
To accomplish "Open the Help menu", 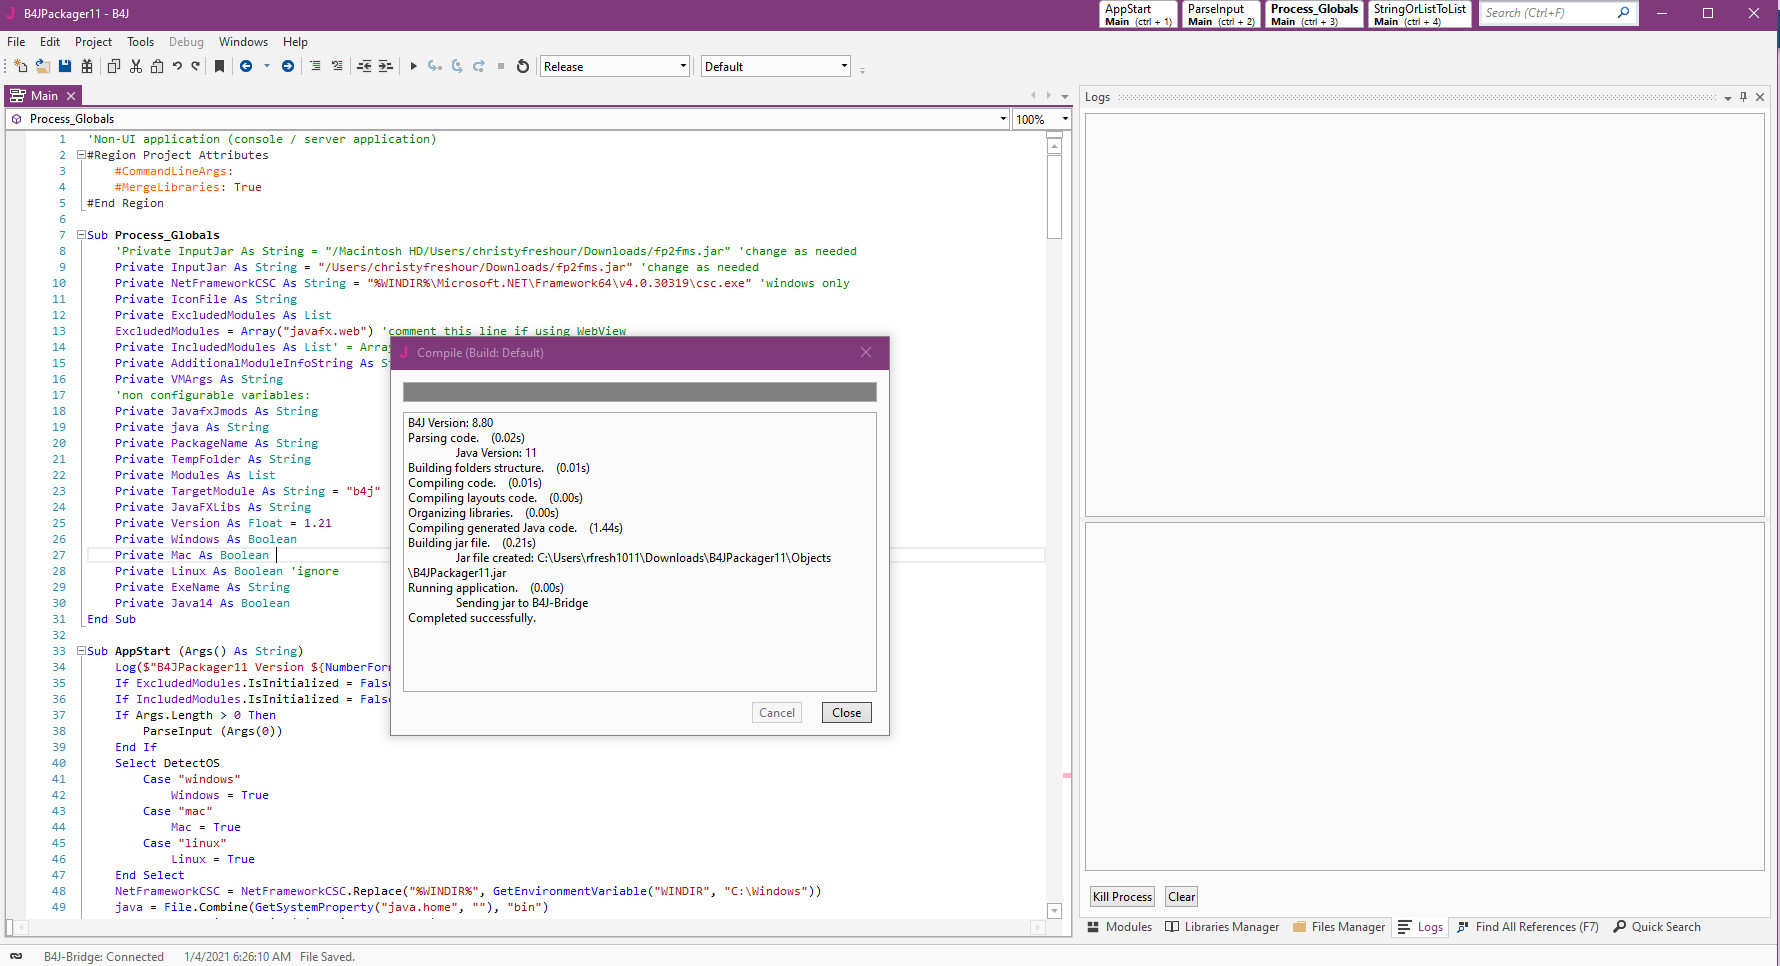I will tap(295, 42).
